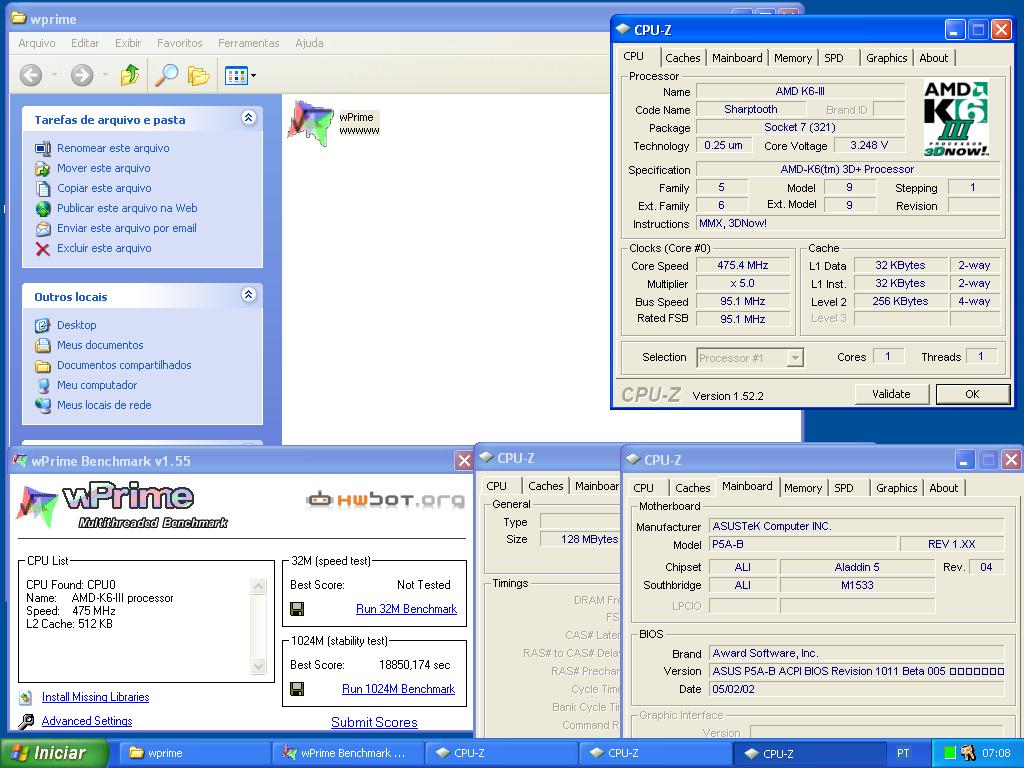The height and width of the screenshot is (768, 1024).
Task: Click the Explorer Forward arrow button
Action: (x=82, y=75)
